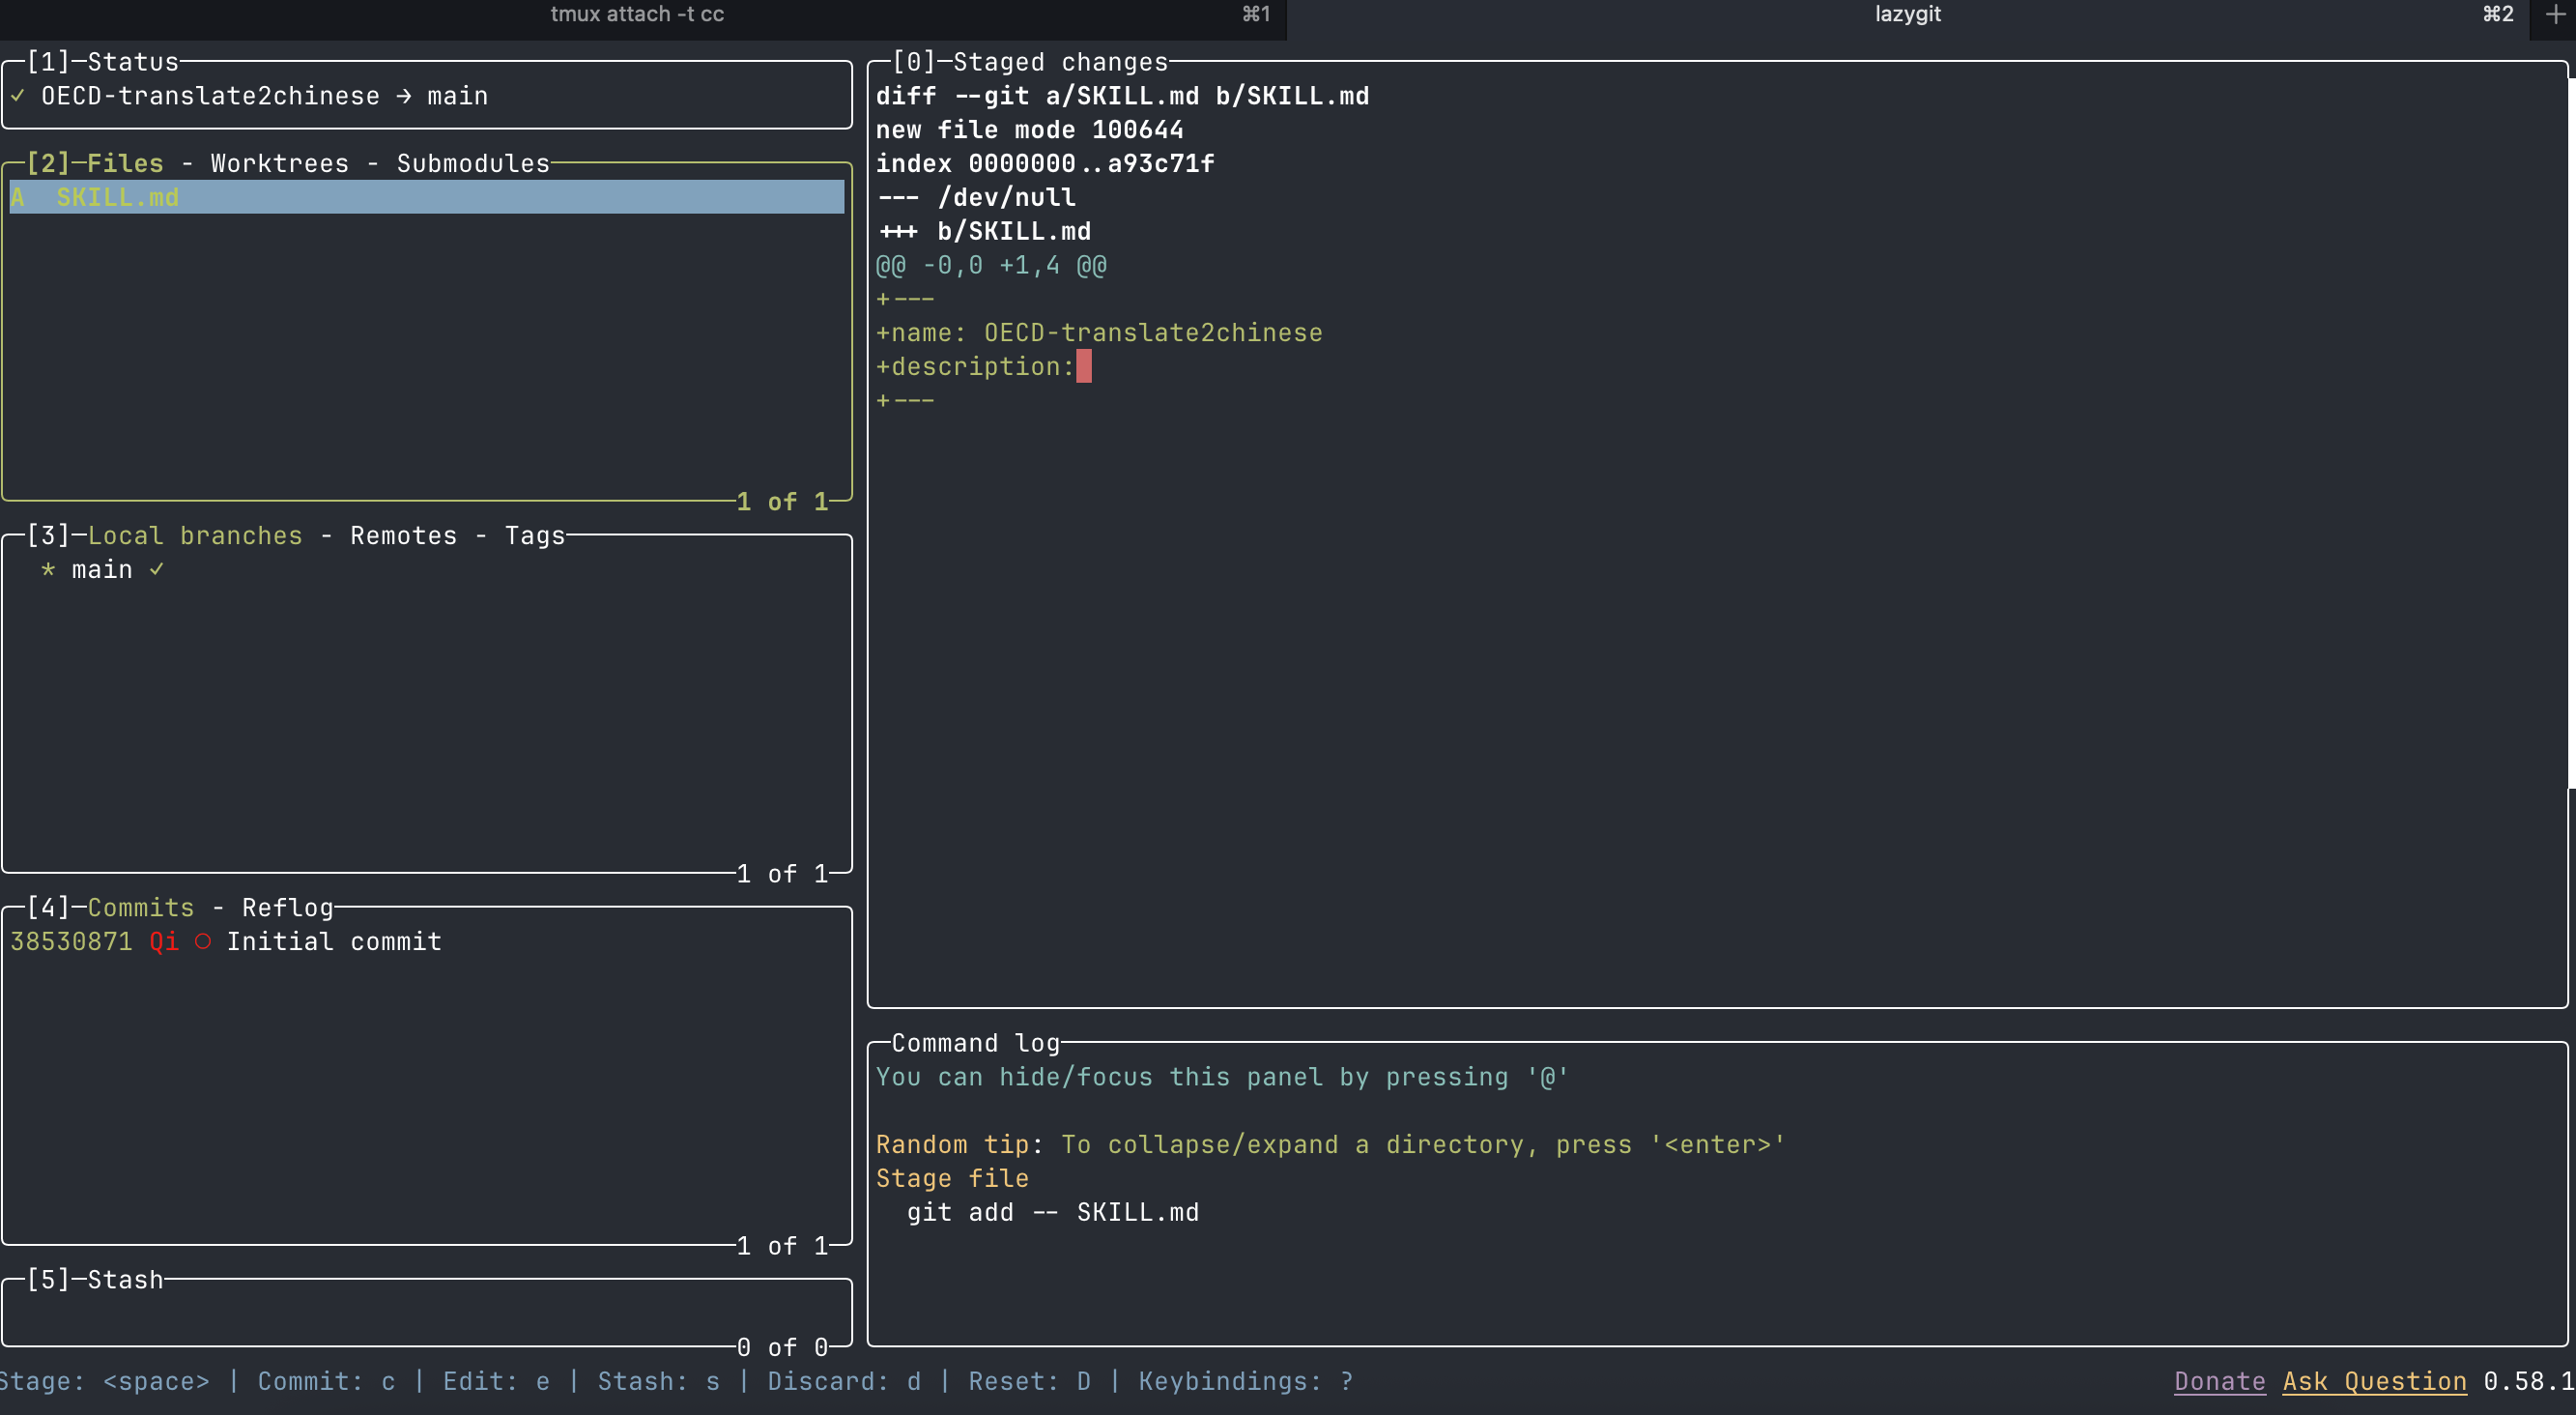Click the green checkmark in Status panel
Viewport: 2576px width, 1415px height.
click(18, 96)
